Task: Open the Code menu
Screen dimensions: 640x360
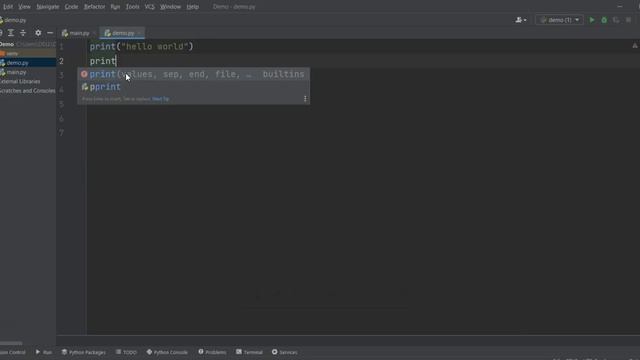Action: [71, 7]
